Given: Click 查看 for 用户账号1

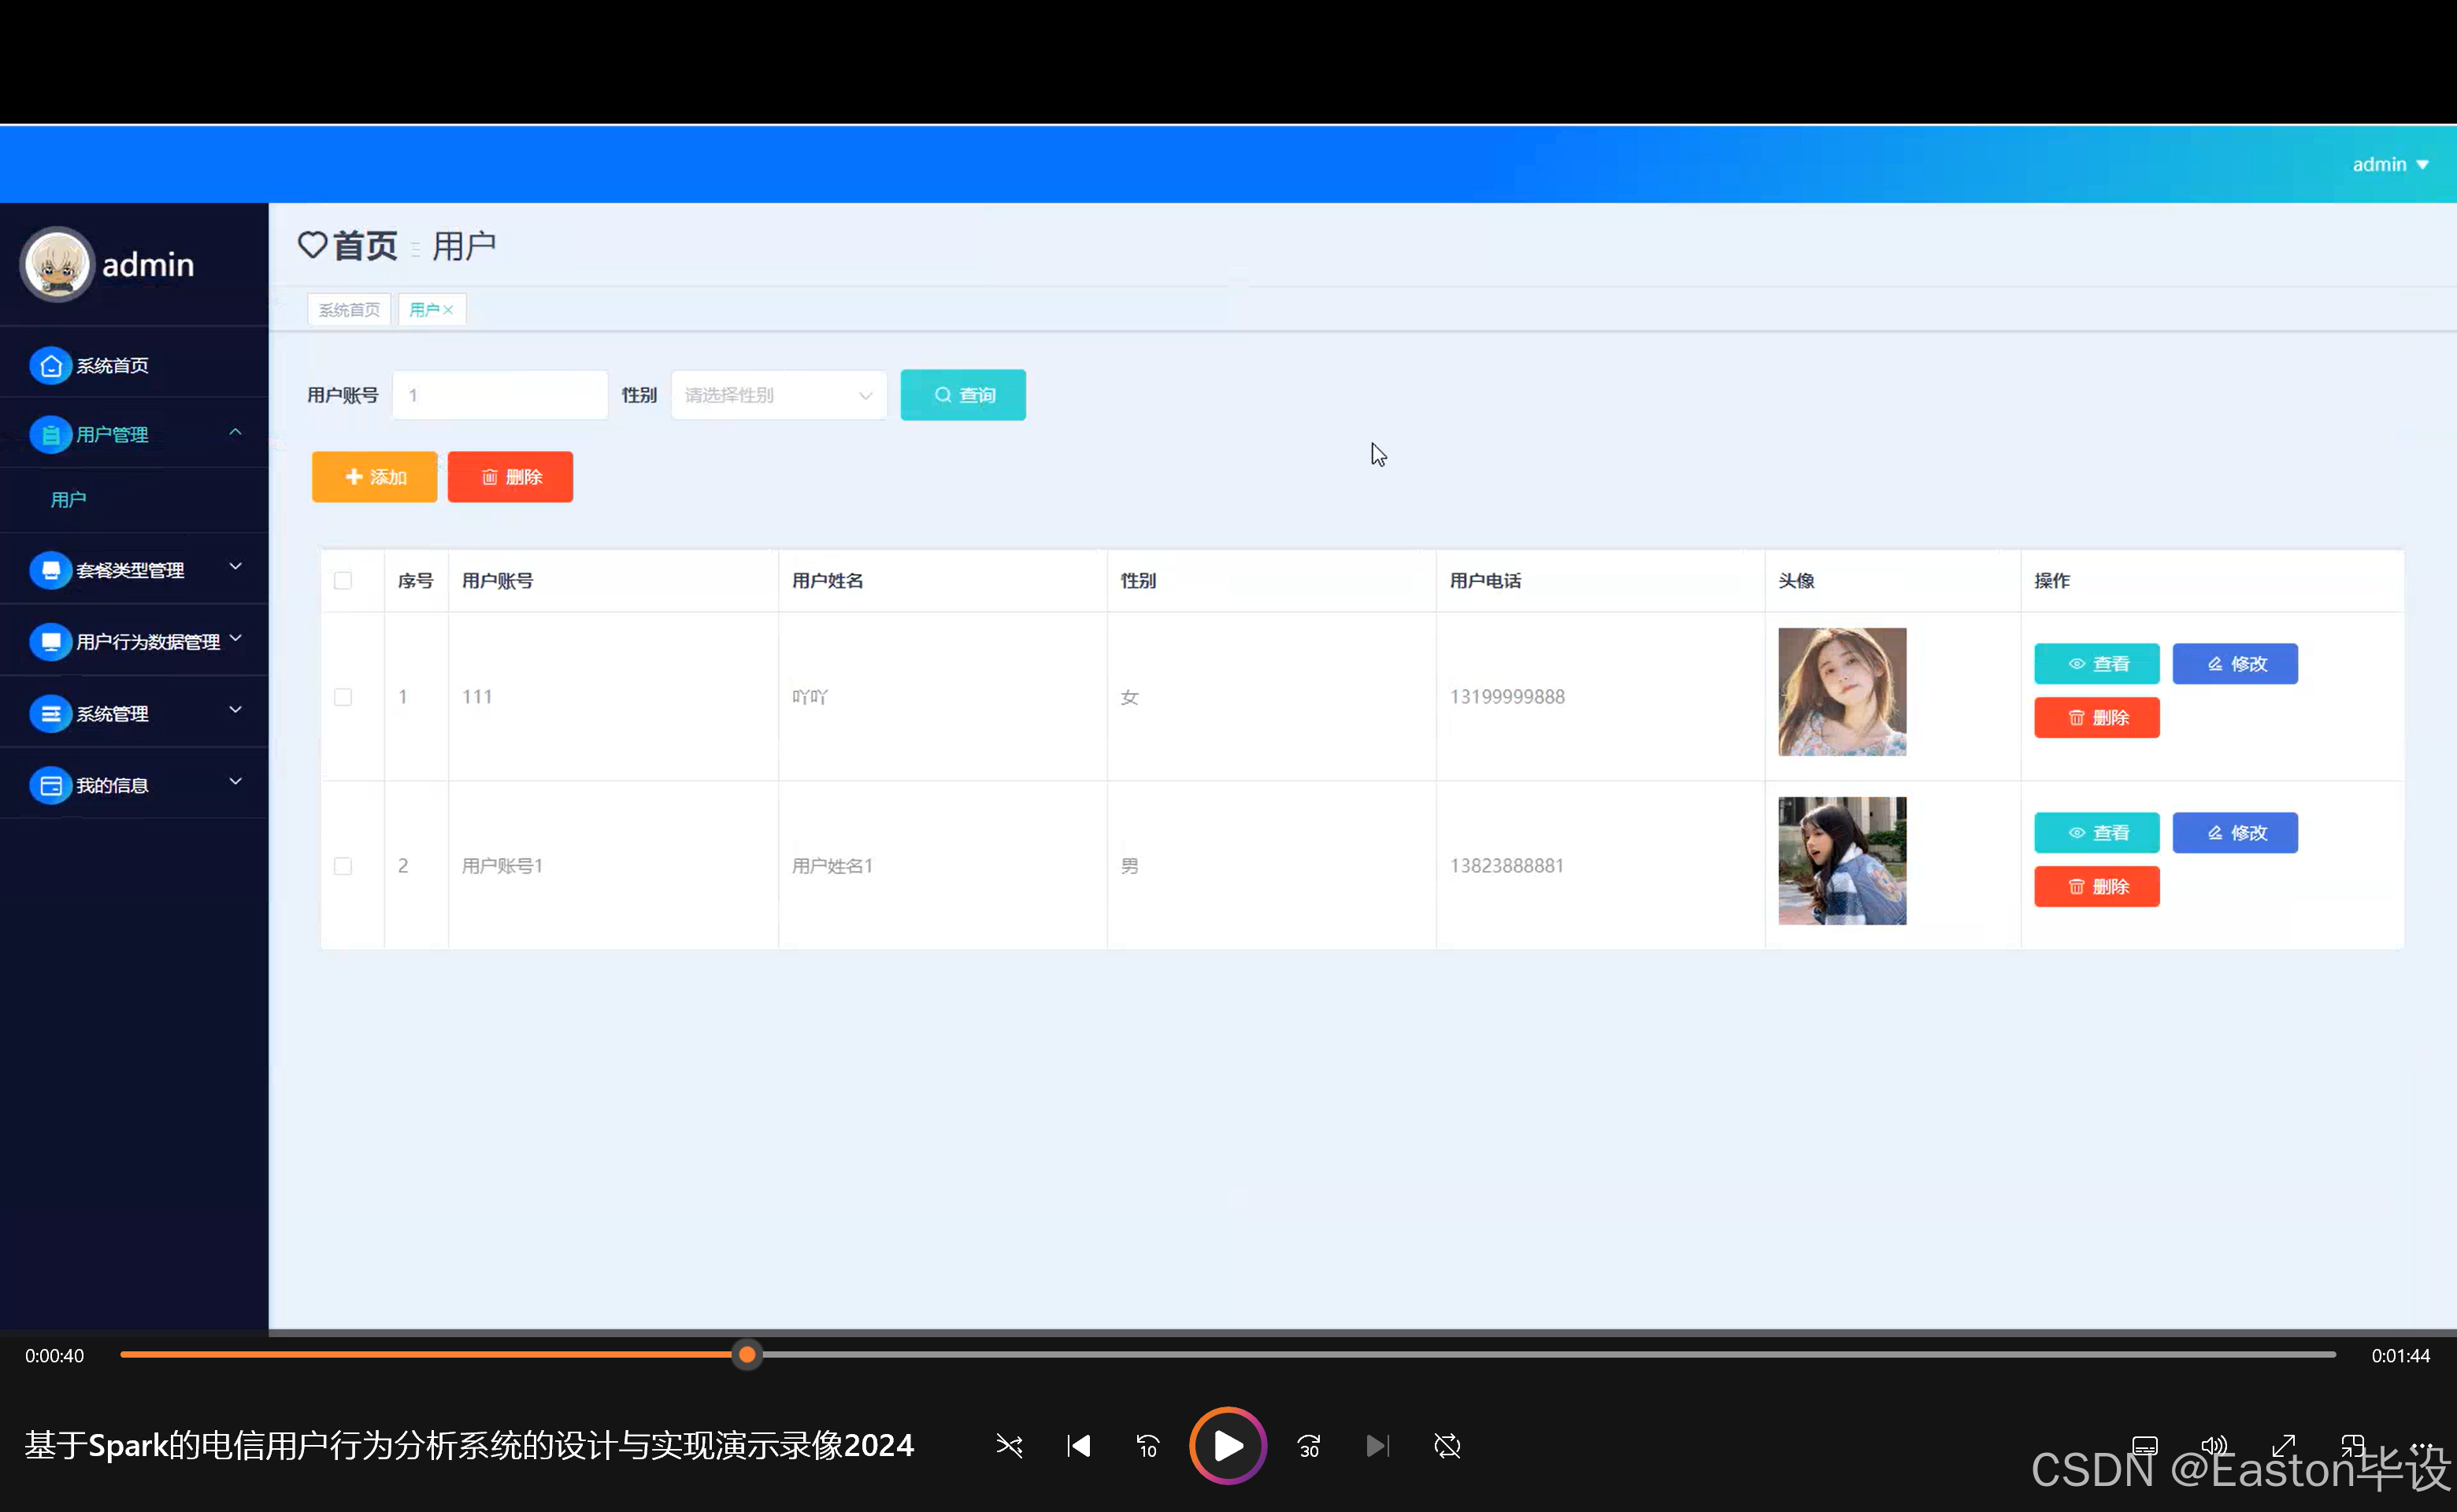Looking at the screenshot, I should tap(2096, 833).
